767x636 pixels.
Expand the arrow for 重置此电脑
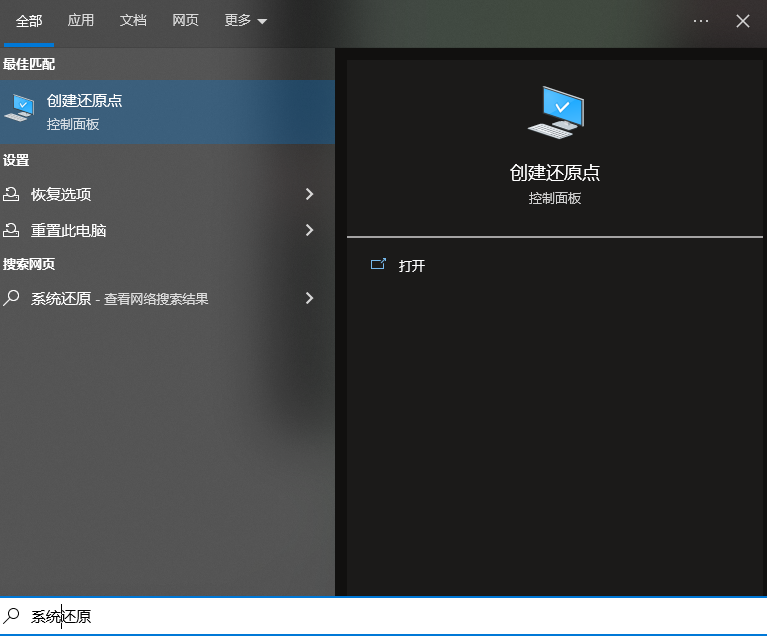[309, 230]
